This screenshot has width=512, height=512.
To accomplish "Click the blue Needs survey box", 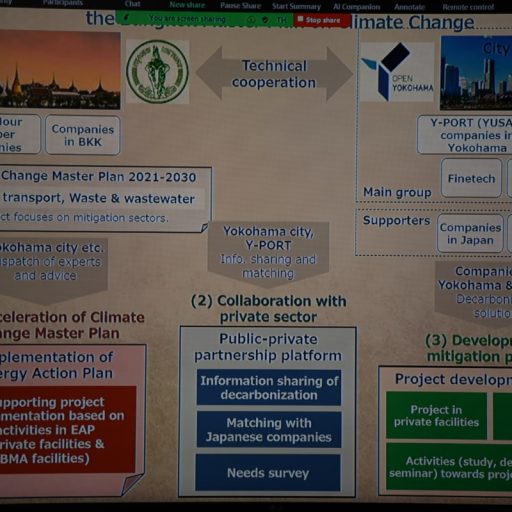I will [x=268, y=473].
